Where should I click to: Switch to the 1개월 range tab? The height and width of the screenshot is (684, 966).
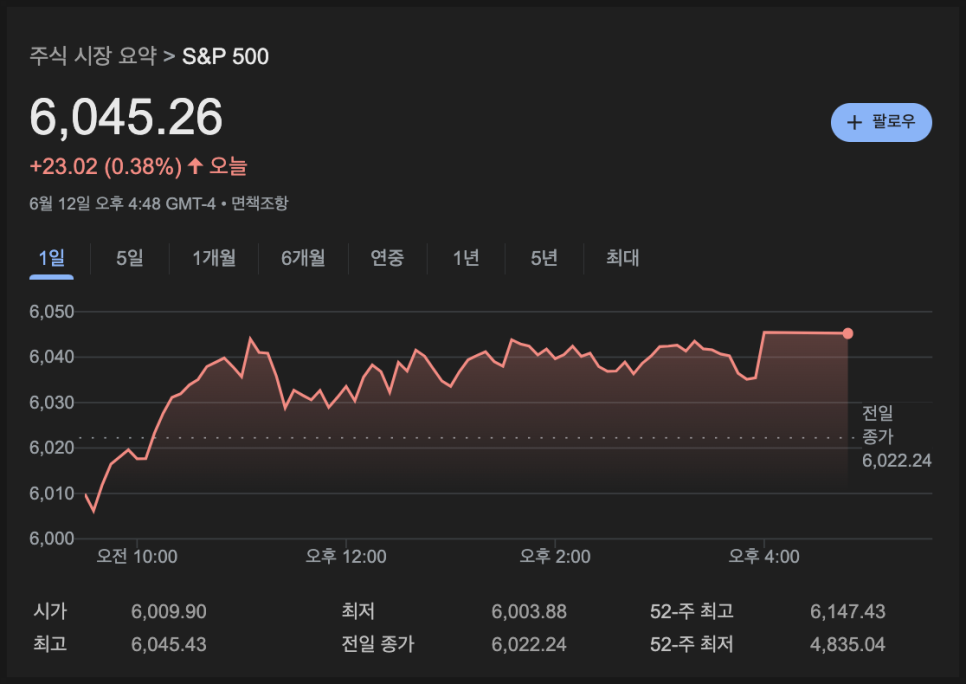click(214, 258)
